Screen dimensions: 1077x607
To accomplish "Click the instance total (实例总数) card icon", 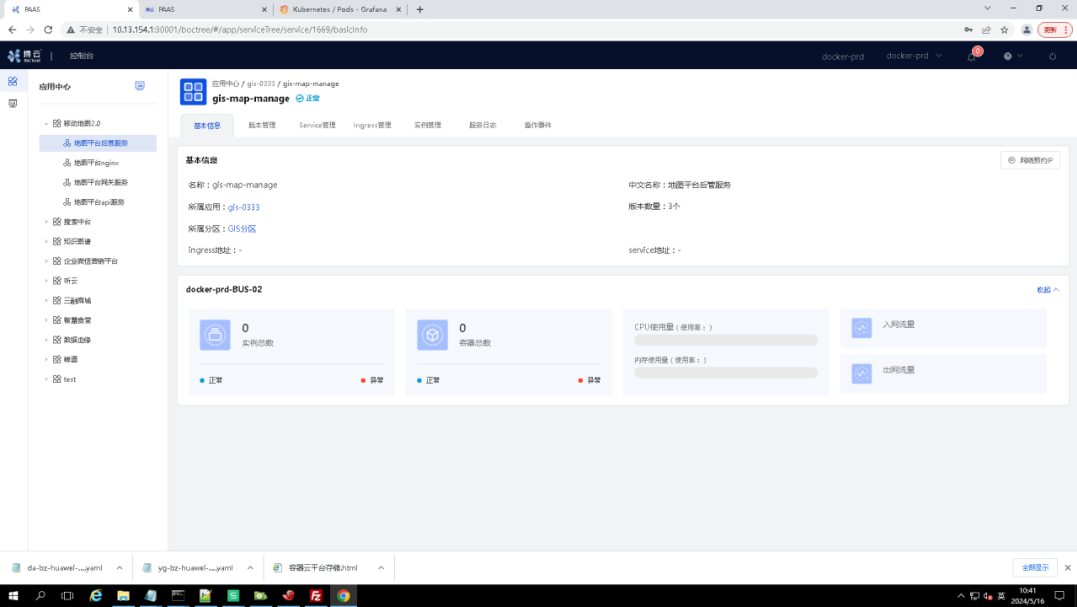I will 215,335.
